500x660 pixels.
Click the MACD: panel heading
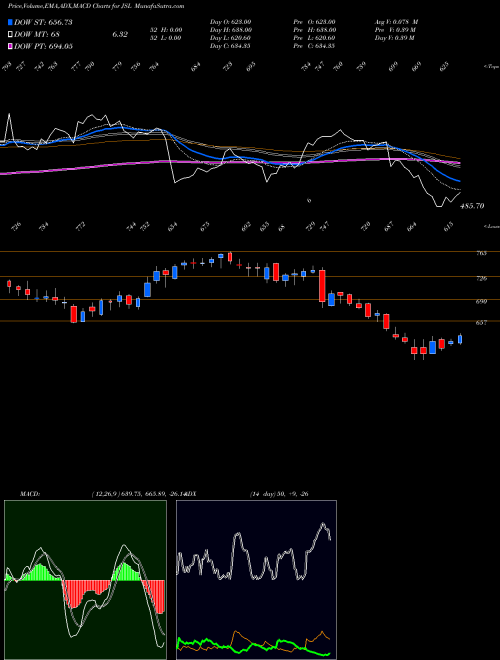click(x=30, y=494)
